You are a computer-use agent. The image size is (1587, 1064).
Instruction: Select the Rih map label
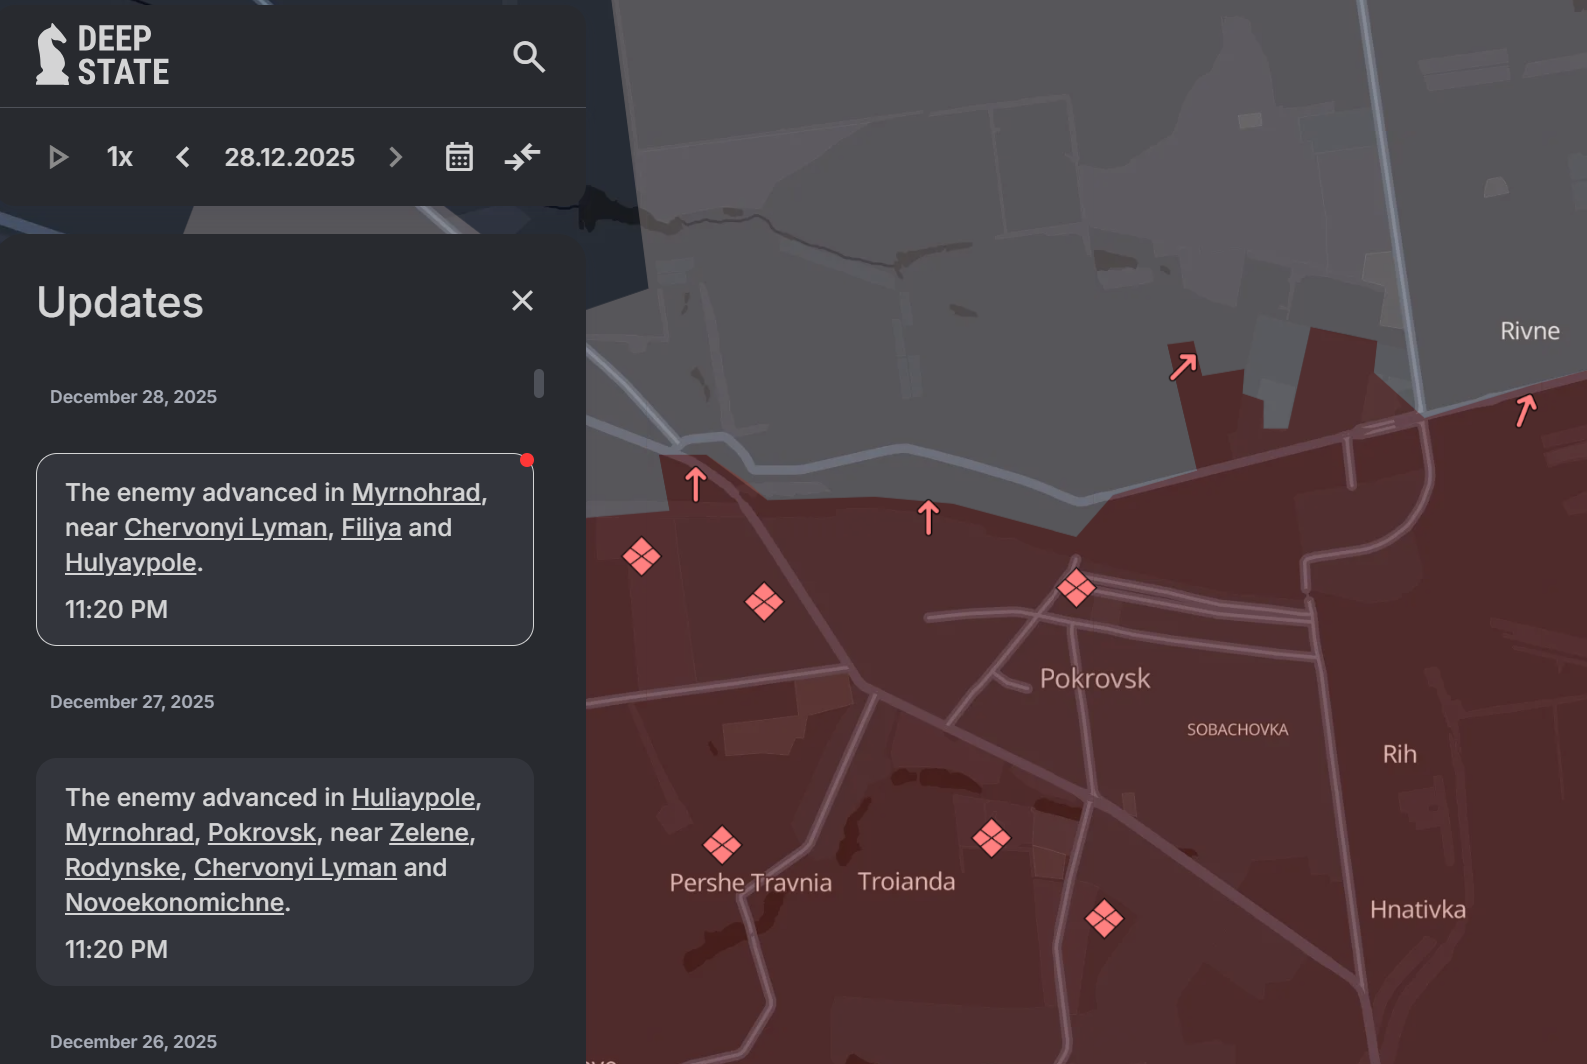coord(1400,754)
